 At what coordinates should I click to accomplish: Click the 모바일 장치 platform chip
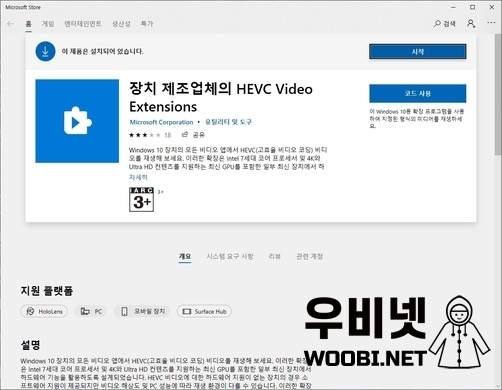(143, 311)
